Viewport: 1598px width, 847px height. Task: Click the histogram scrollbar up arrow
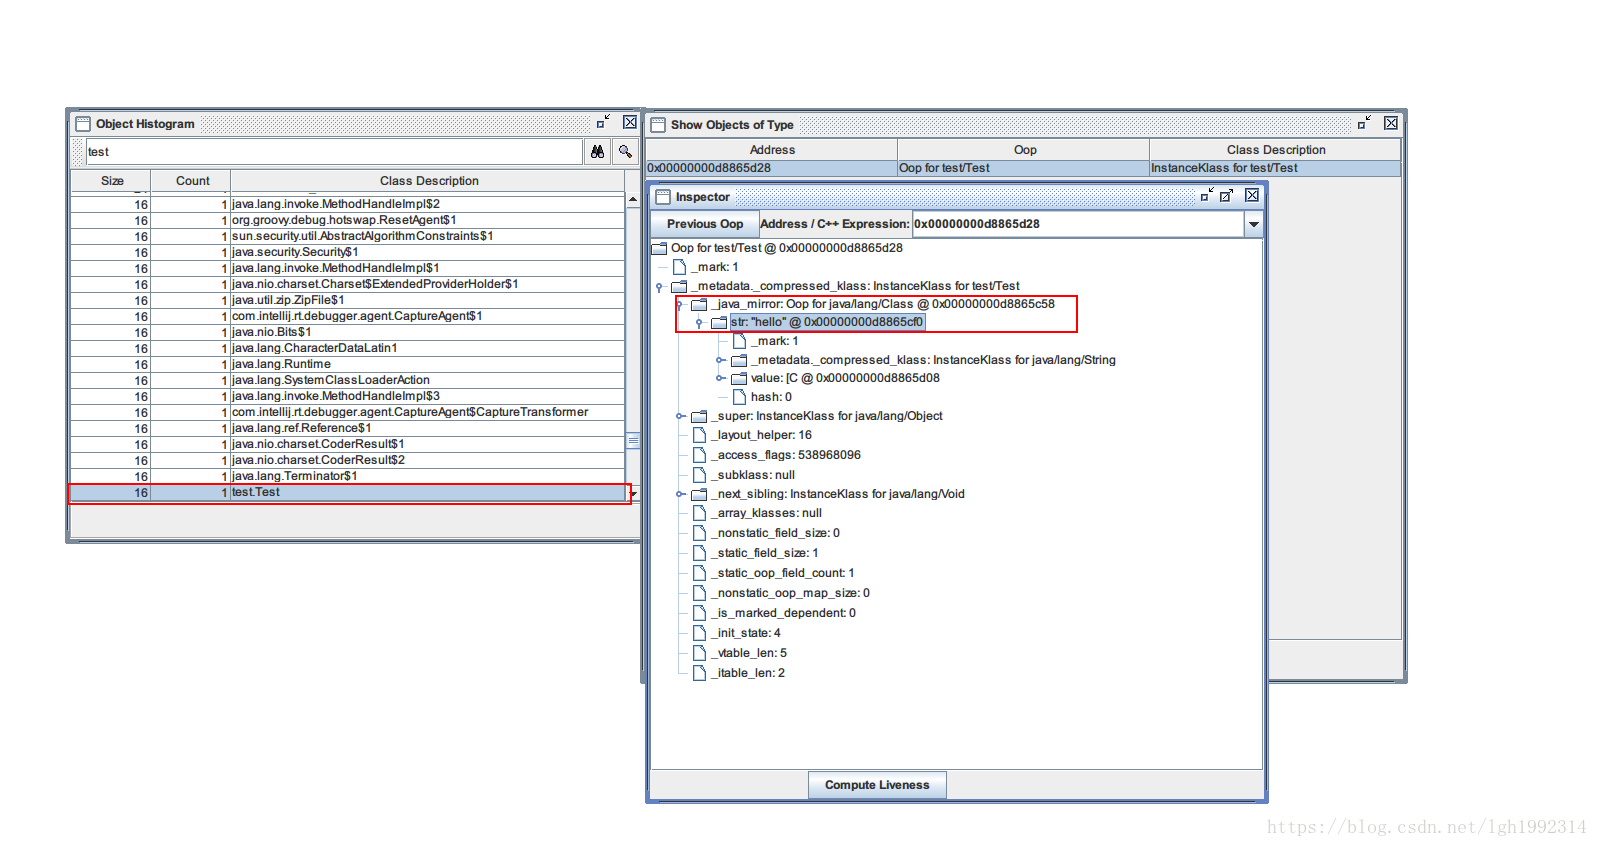click(x=632, y=200)
